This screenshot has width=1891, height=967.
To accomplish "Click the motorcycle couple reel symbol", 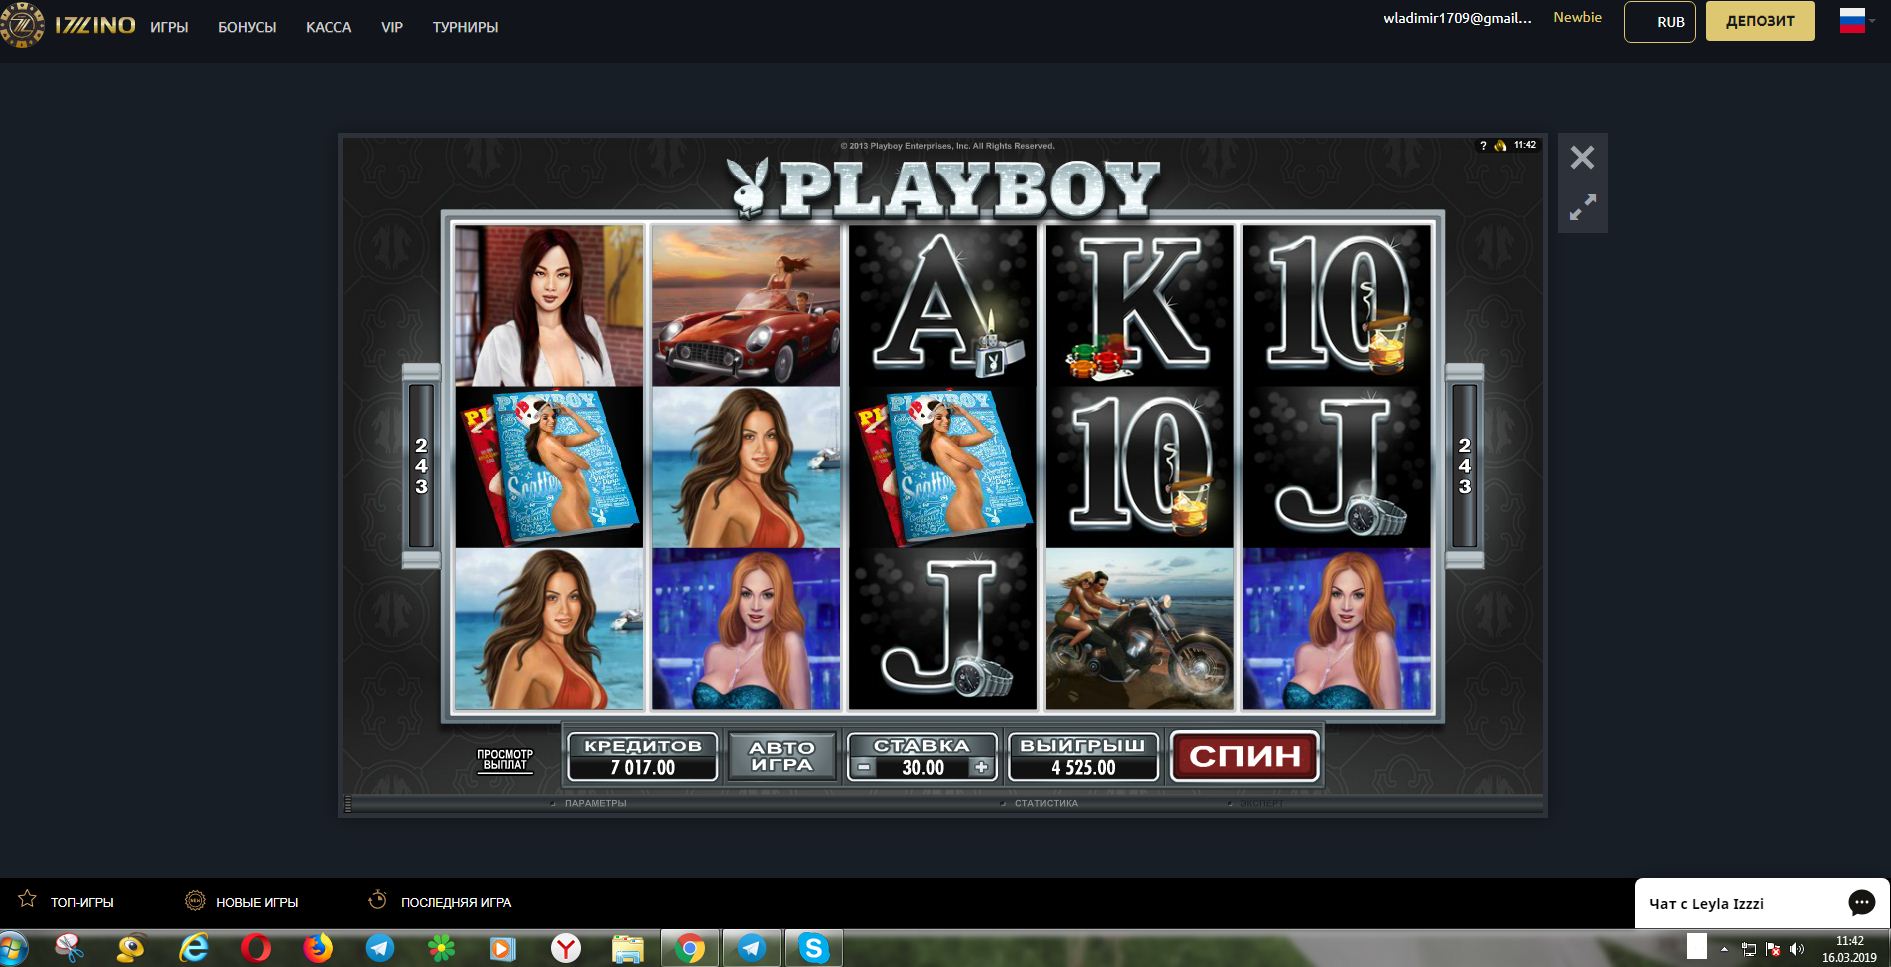I will coord(1140,628).
